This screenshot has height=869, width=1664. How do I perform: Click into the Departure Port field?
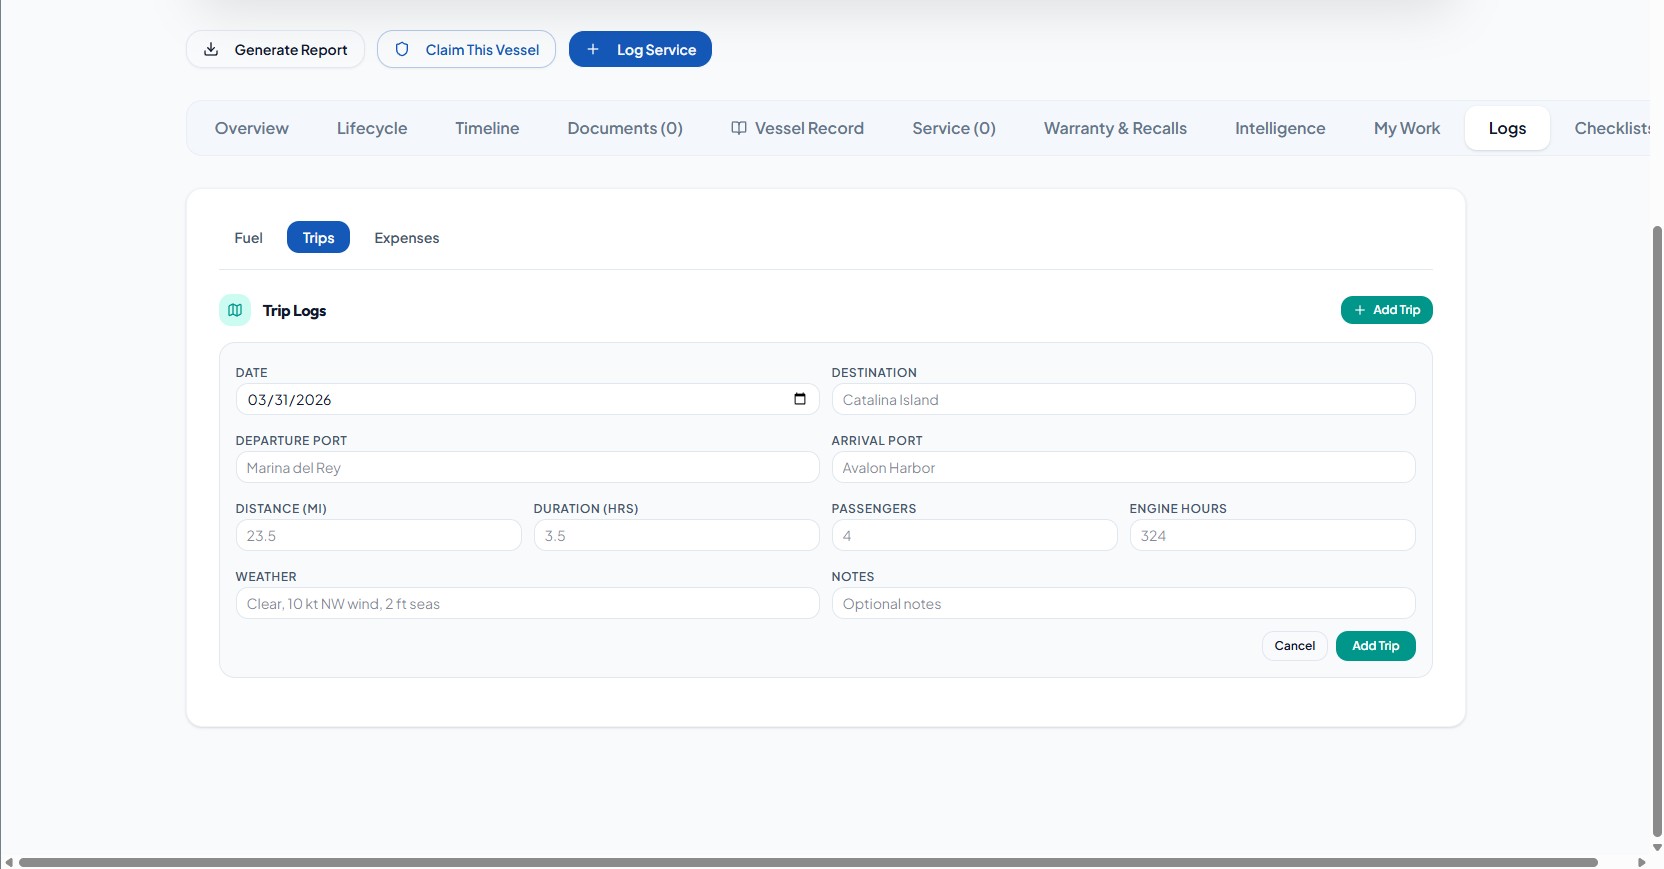point(527,468)
